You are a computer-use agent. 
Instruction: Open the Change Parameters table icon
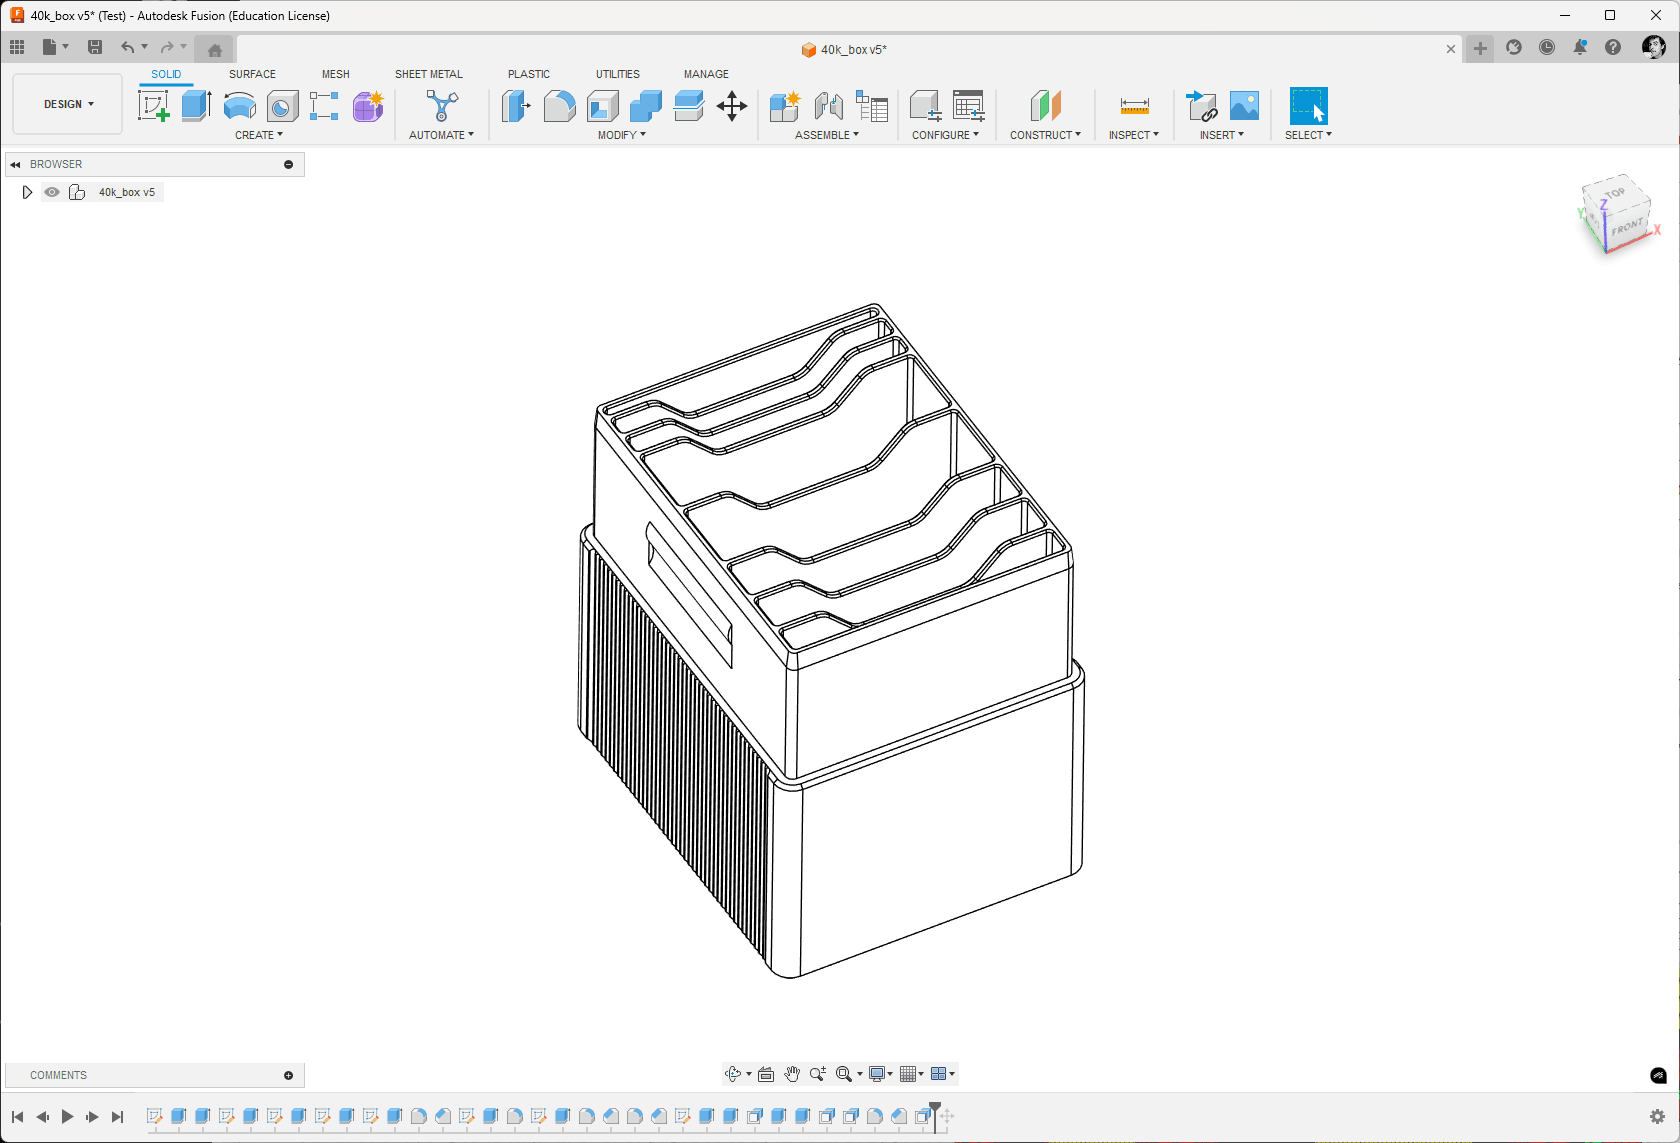click(968, 105)
